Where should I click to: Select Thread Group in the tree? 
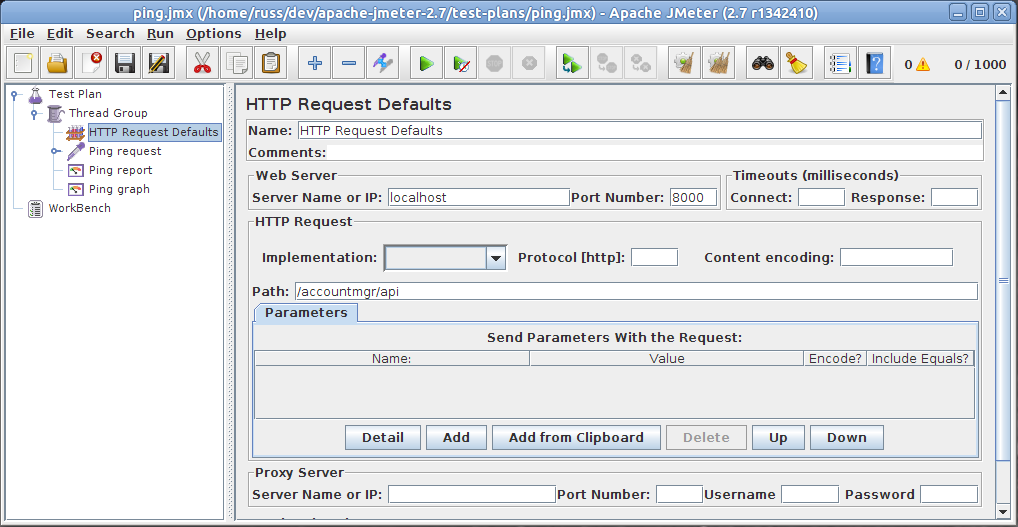pos(108,113)
